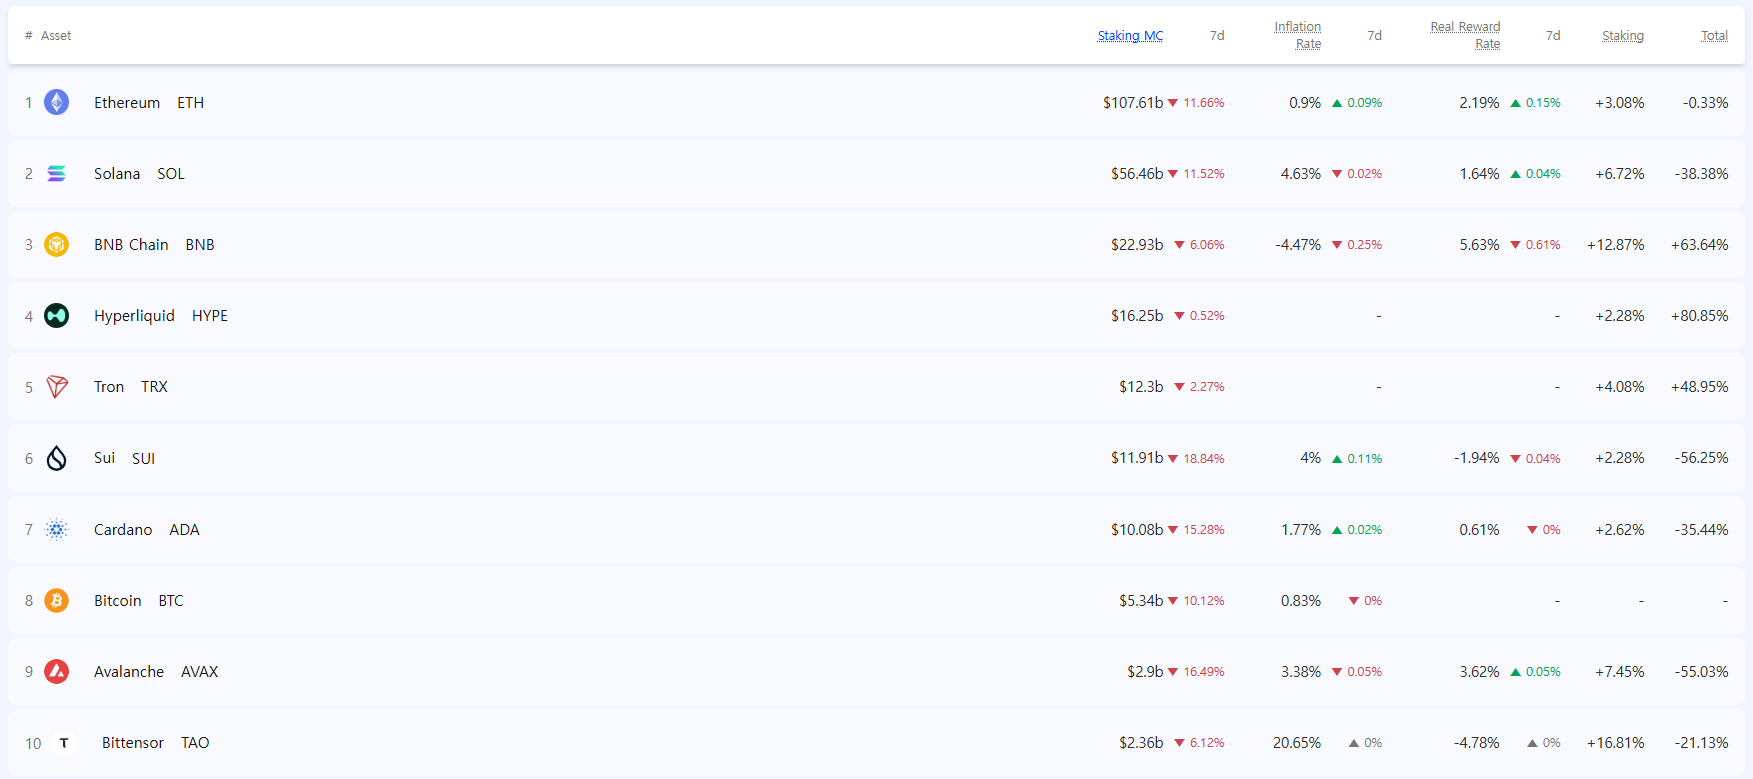This screenshot has width=1753, height=779.
Task: Click the Bitcoin logo icon
Action: (57, 601)
